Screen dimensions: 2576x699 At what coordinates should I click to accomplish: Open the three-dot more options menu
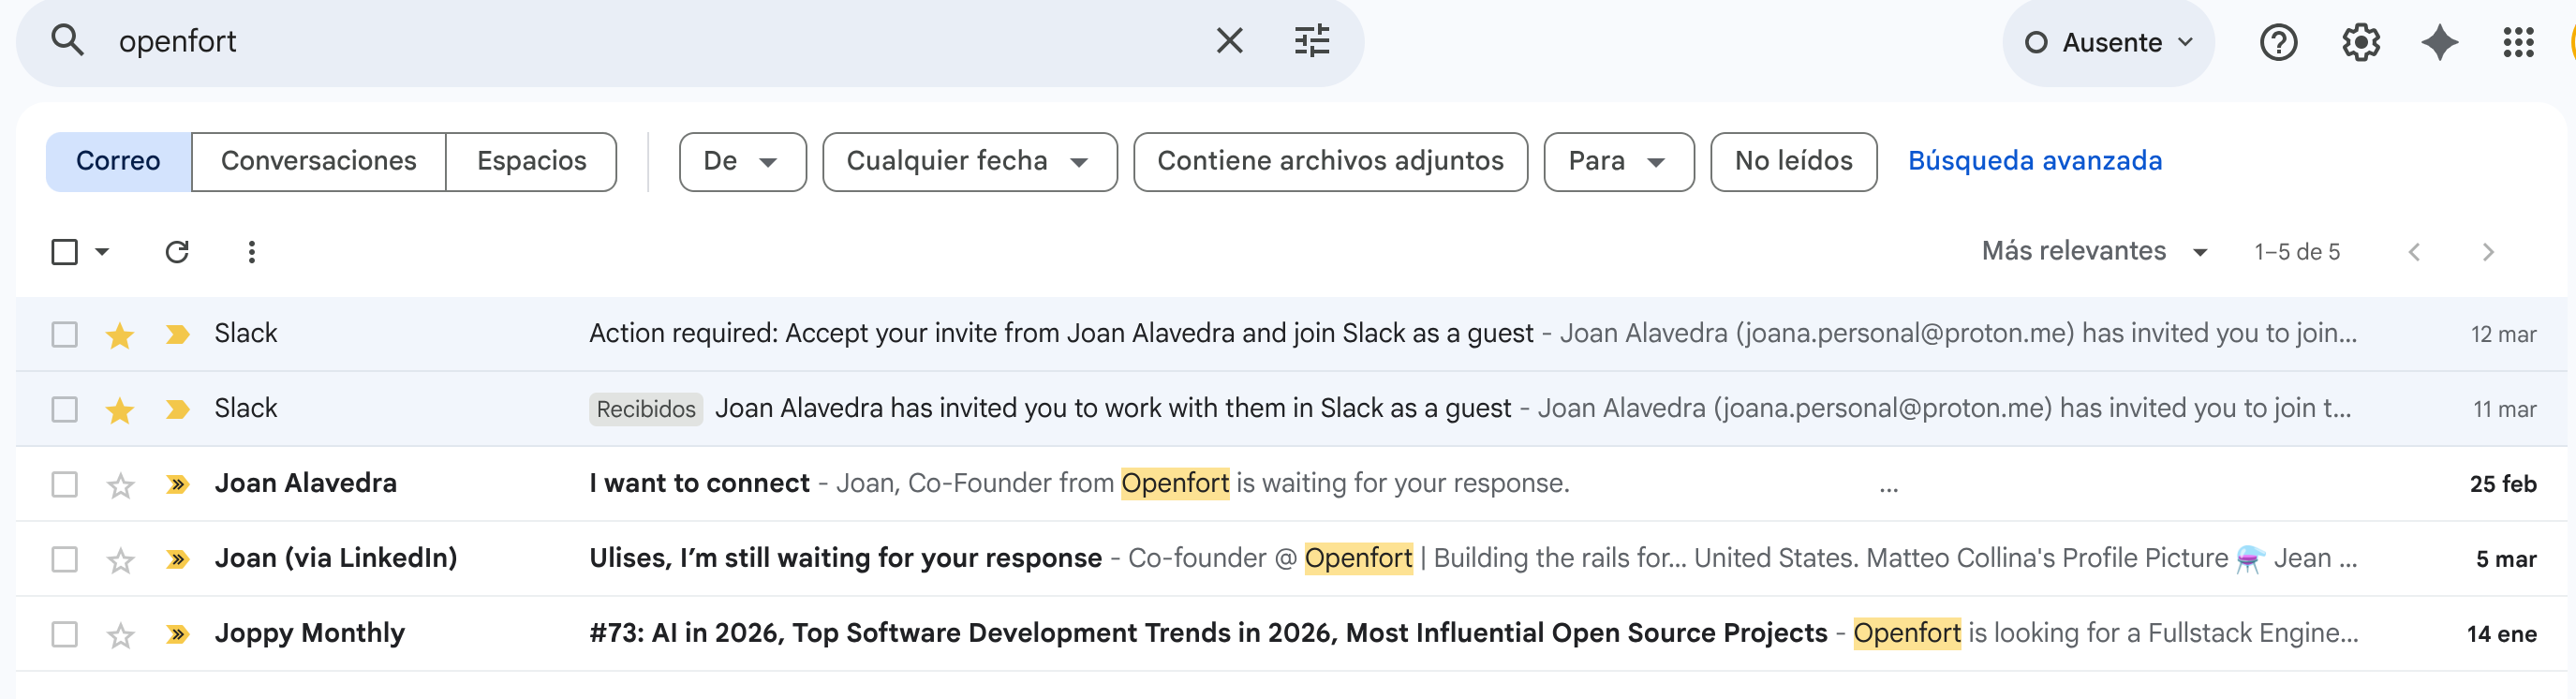coord(251,252)
